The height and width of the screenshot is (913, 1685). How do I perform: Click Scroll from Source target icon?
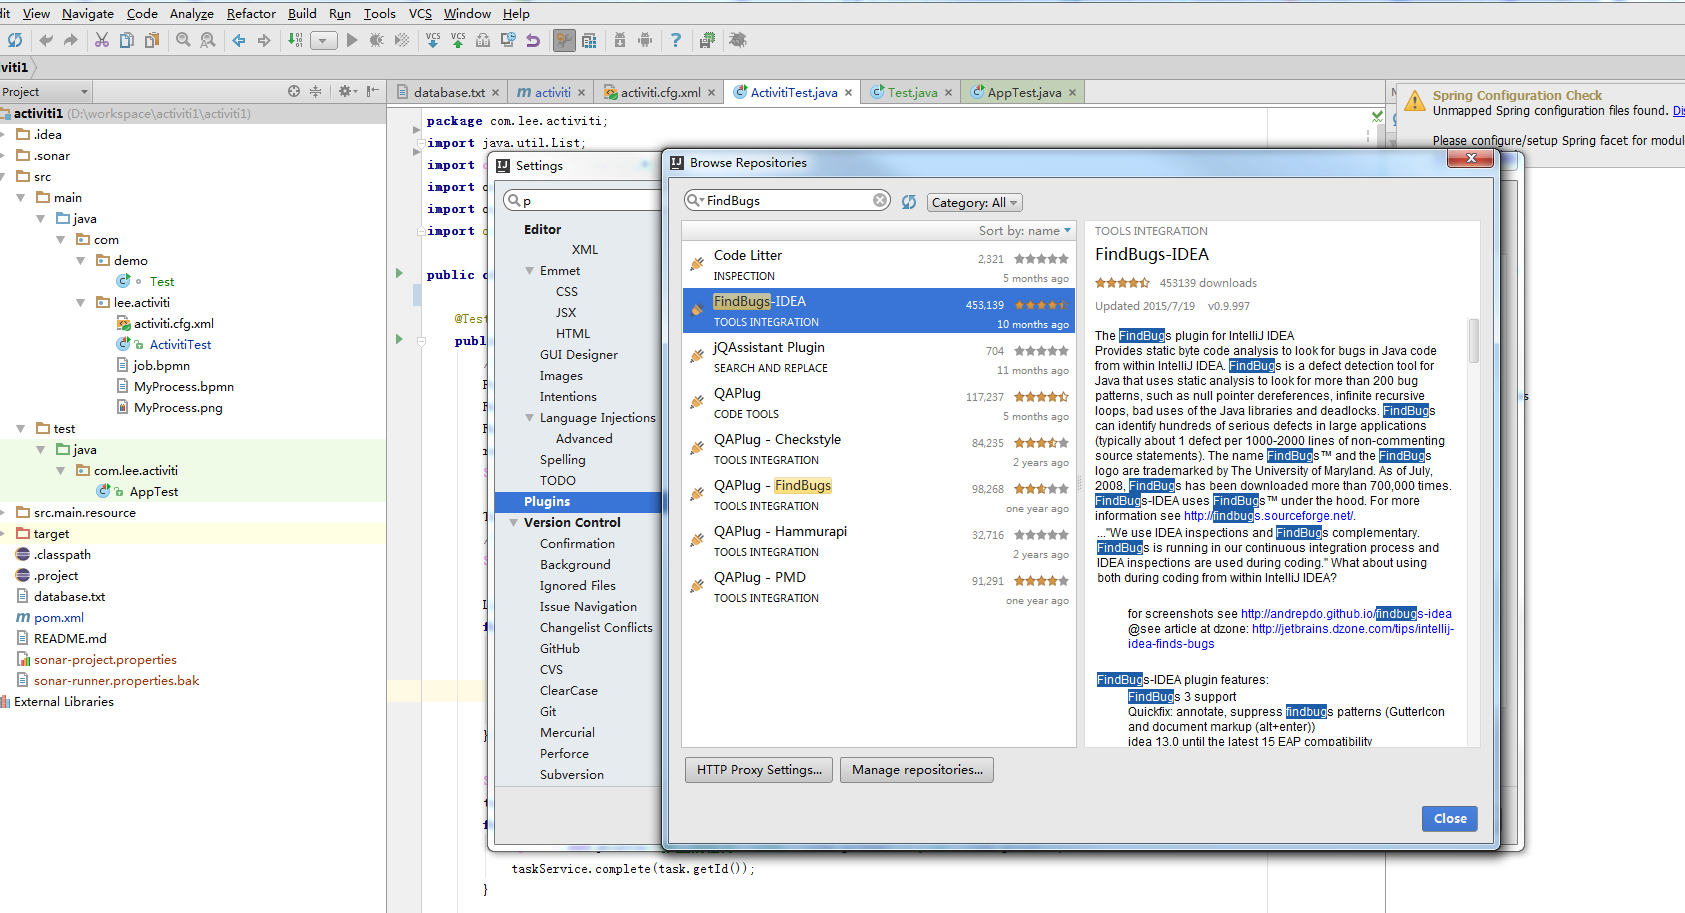click(294, 91)
